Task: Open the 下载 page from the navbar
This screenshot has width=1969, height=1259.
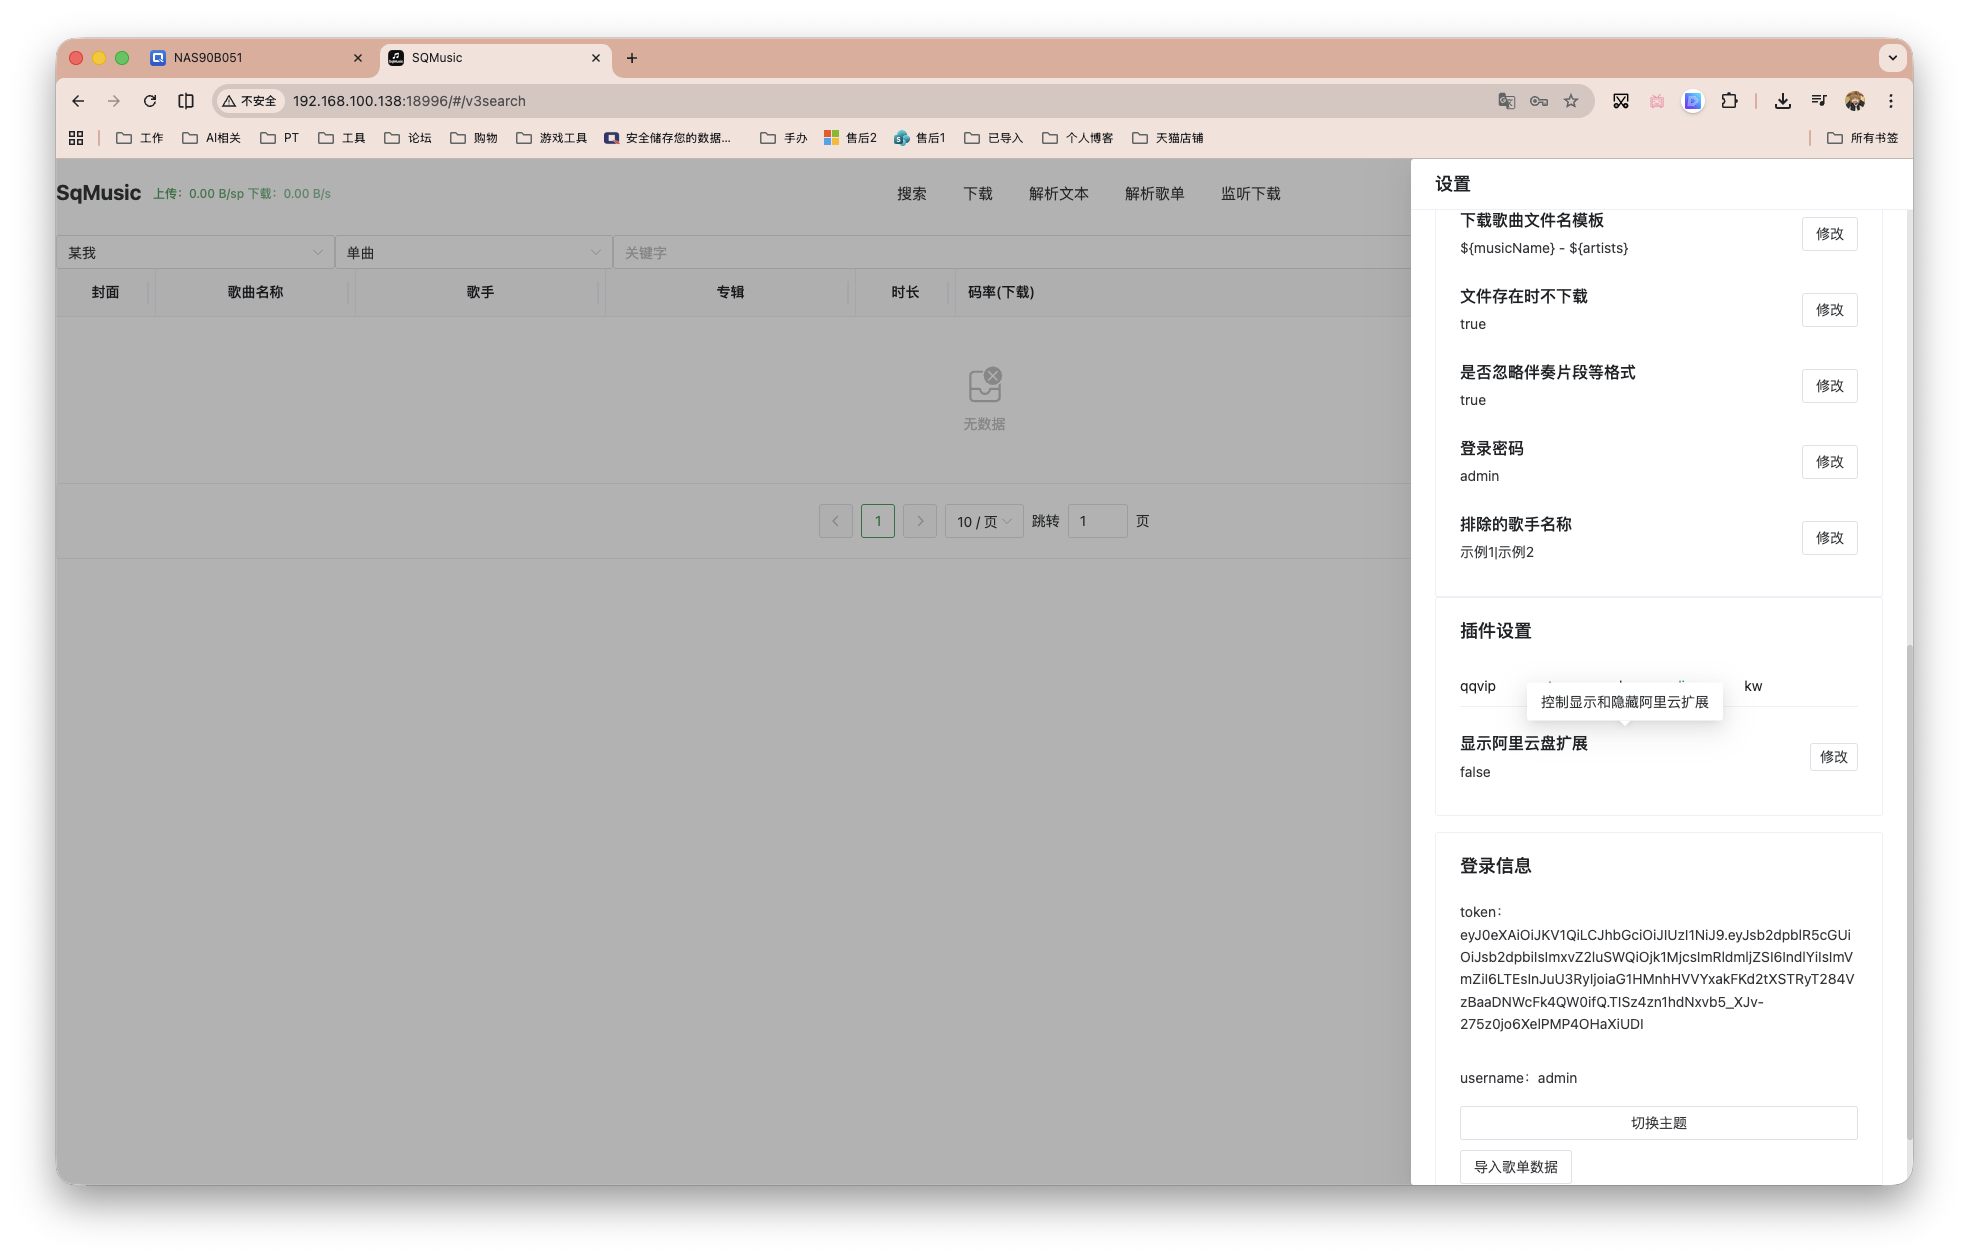Action: 977,193
